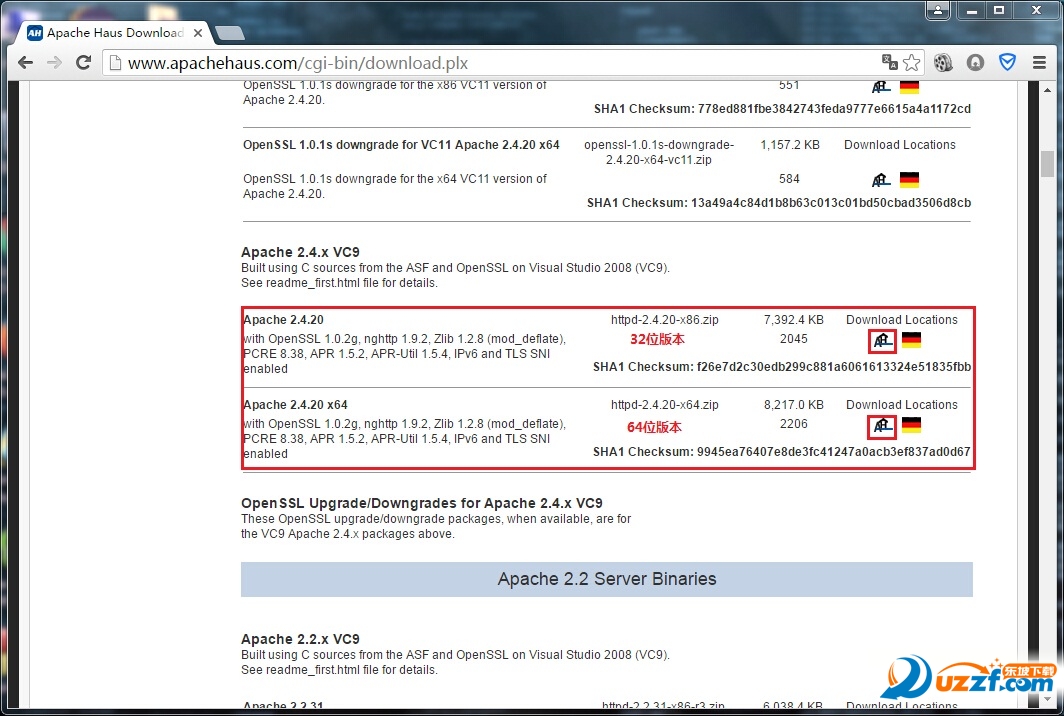Image resolution: width=1064 pixels, height=716 pixels.
Task: Open the Chrome hamburger menu
Action: coord(1038,63)
